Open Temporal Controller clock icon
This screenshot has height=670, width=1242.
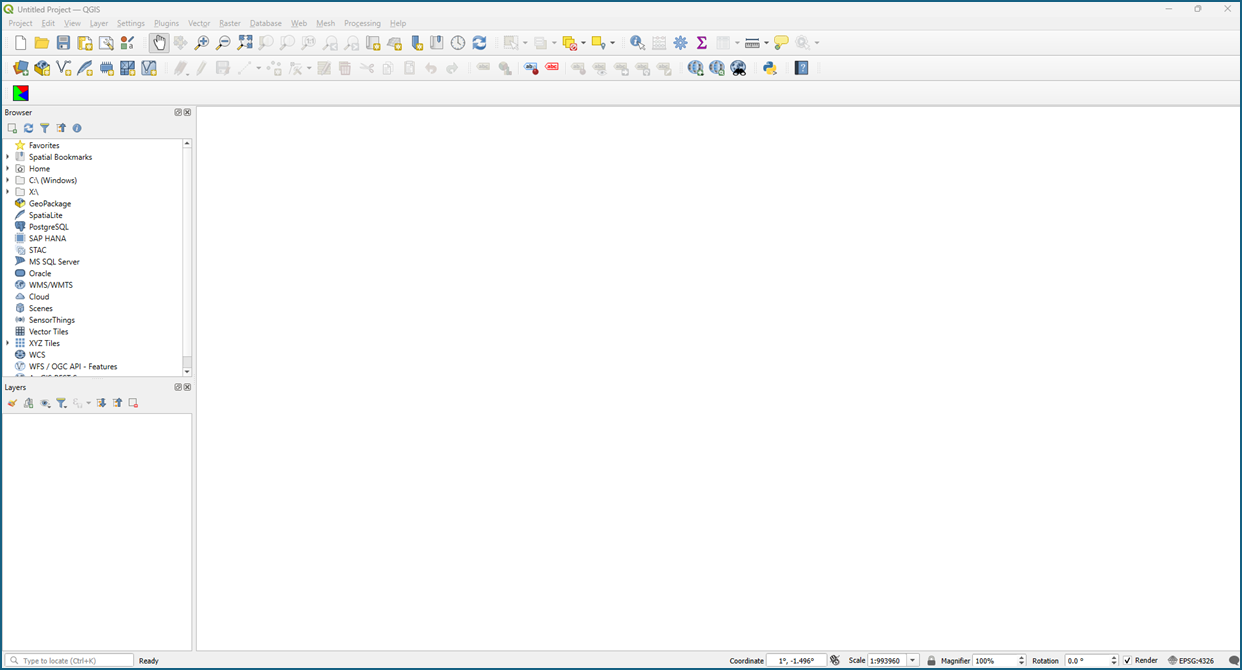tap(458, 43)
